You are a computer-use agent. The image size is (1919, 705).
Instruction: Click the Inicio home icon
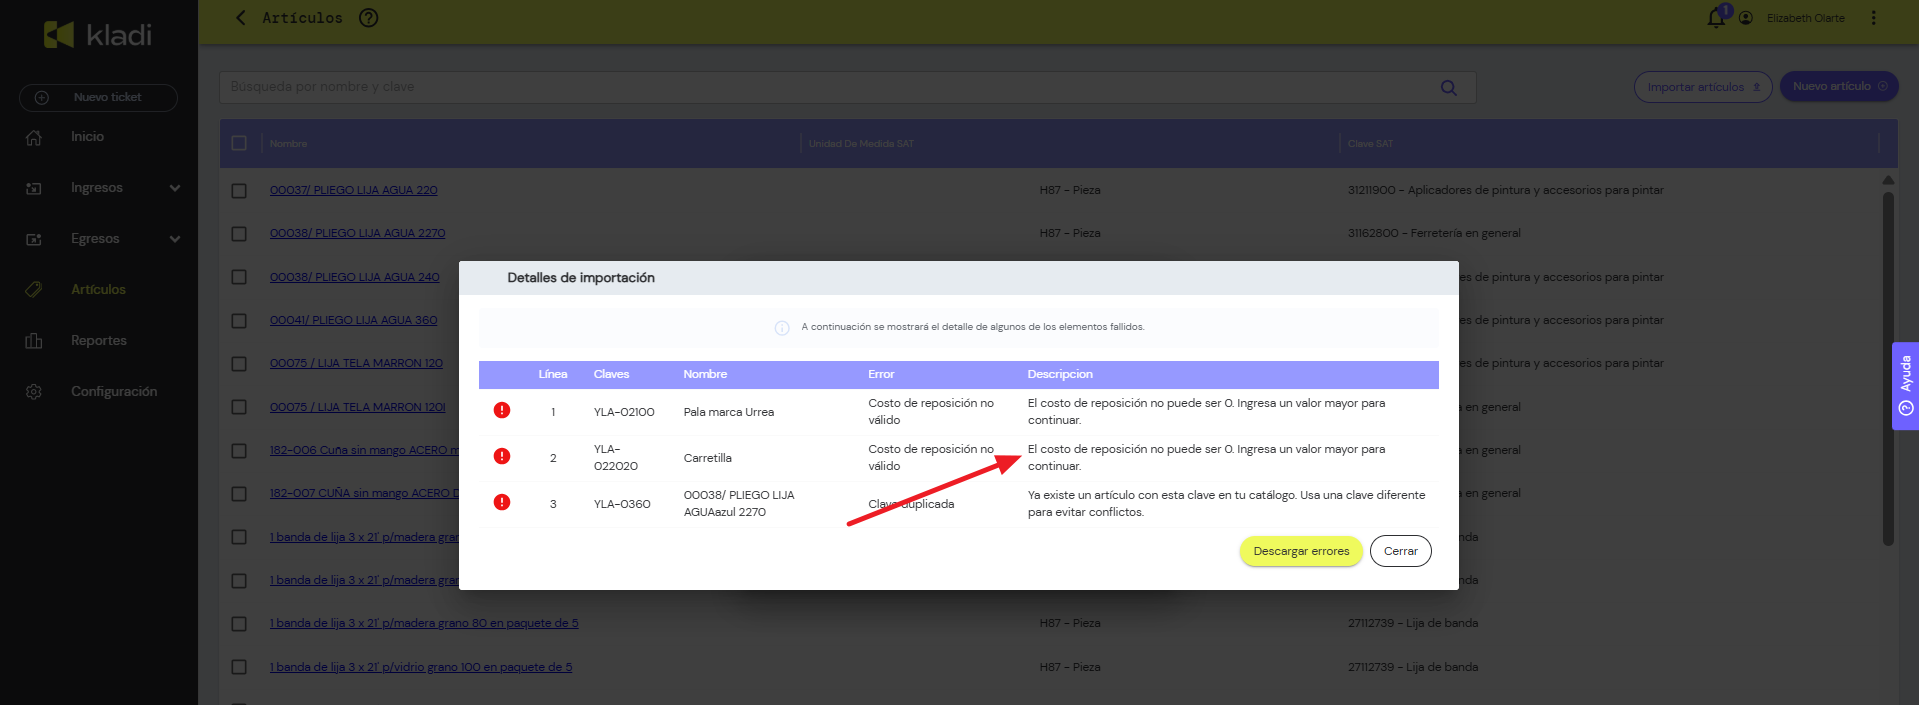tap(34, 137)
